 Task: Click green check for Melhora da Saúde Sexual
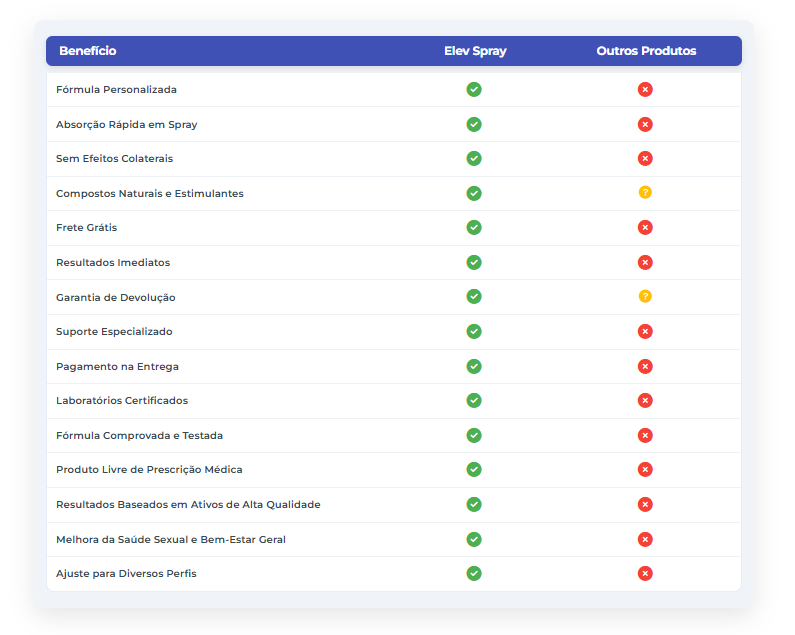coord(474,539)
